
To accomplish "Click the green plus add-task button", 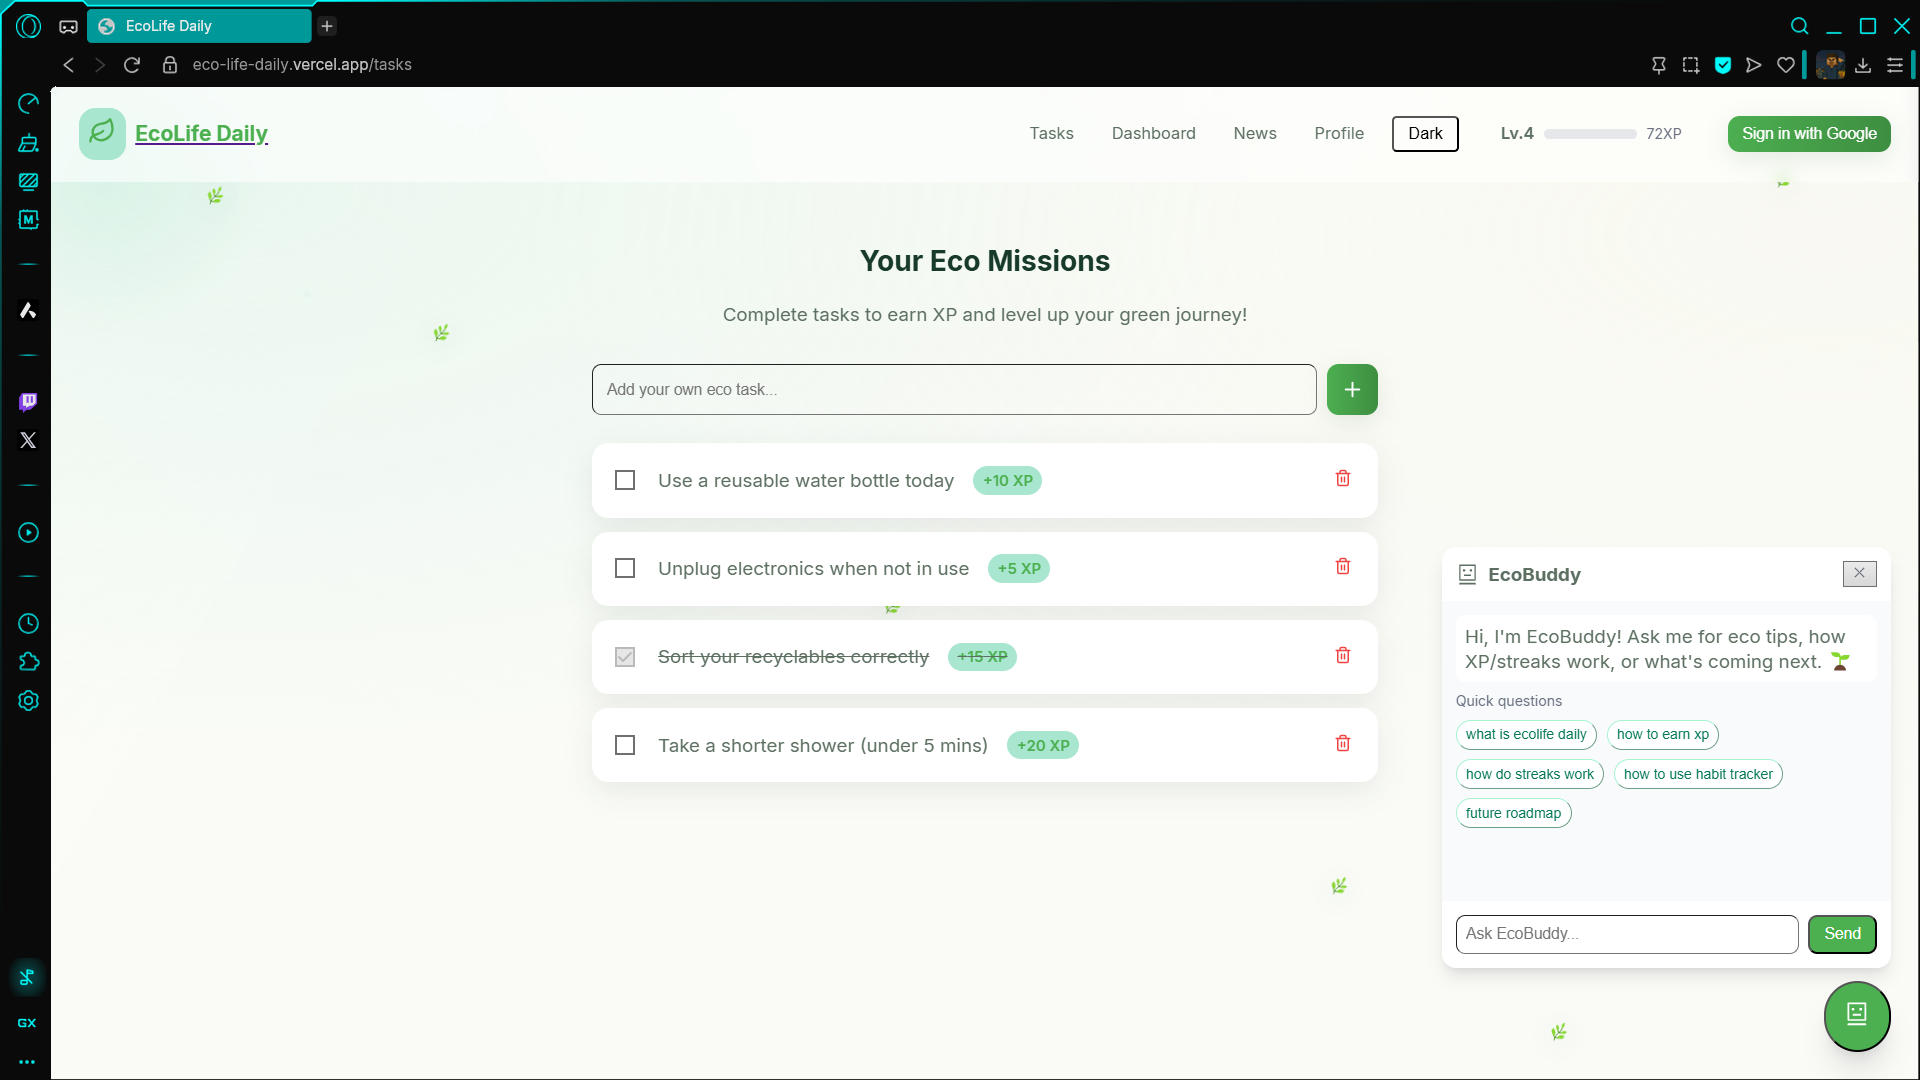I will coord(1351,390).
